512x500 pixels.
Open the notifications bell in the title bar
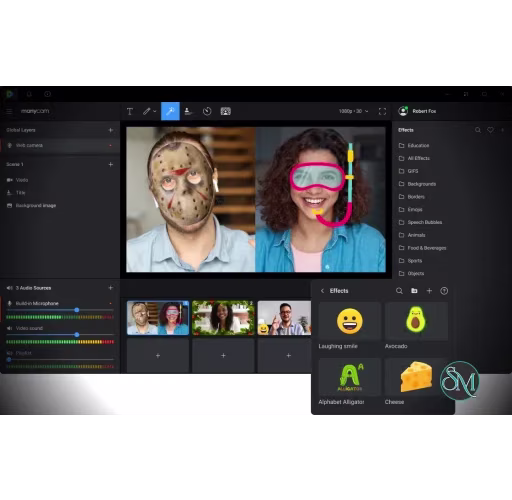pos(29,94)
